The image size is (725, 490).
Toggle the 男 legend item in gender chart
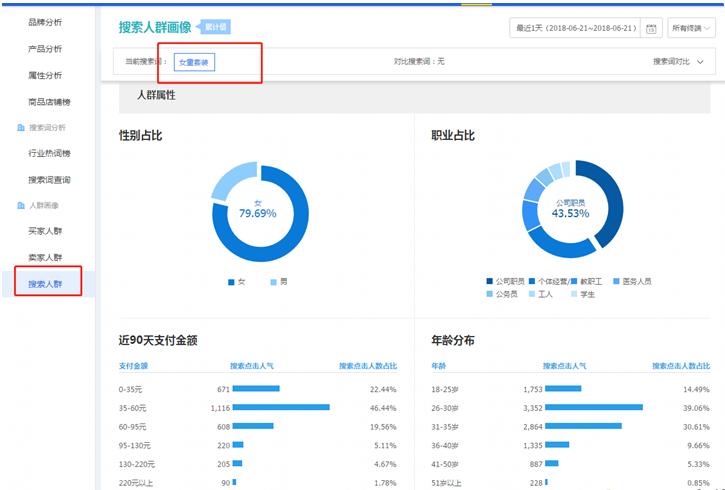[x=279, y=282]
